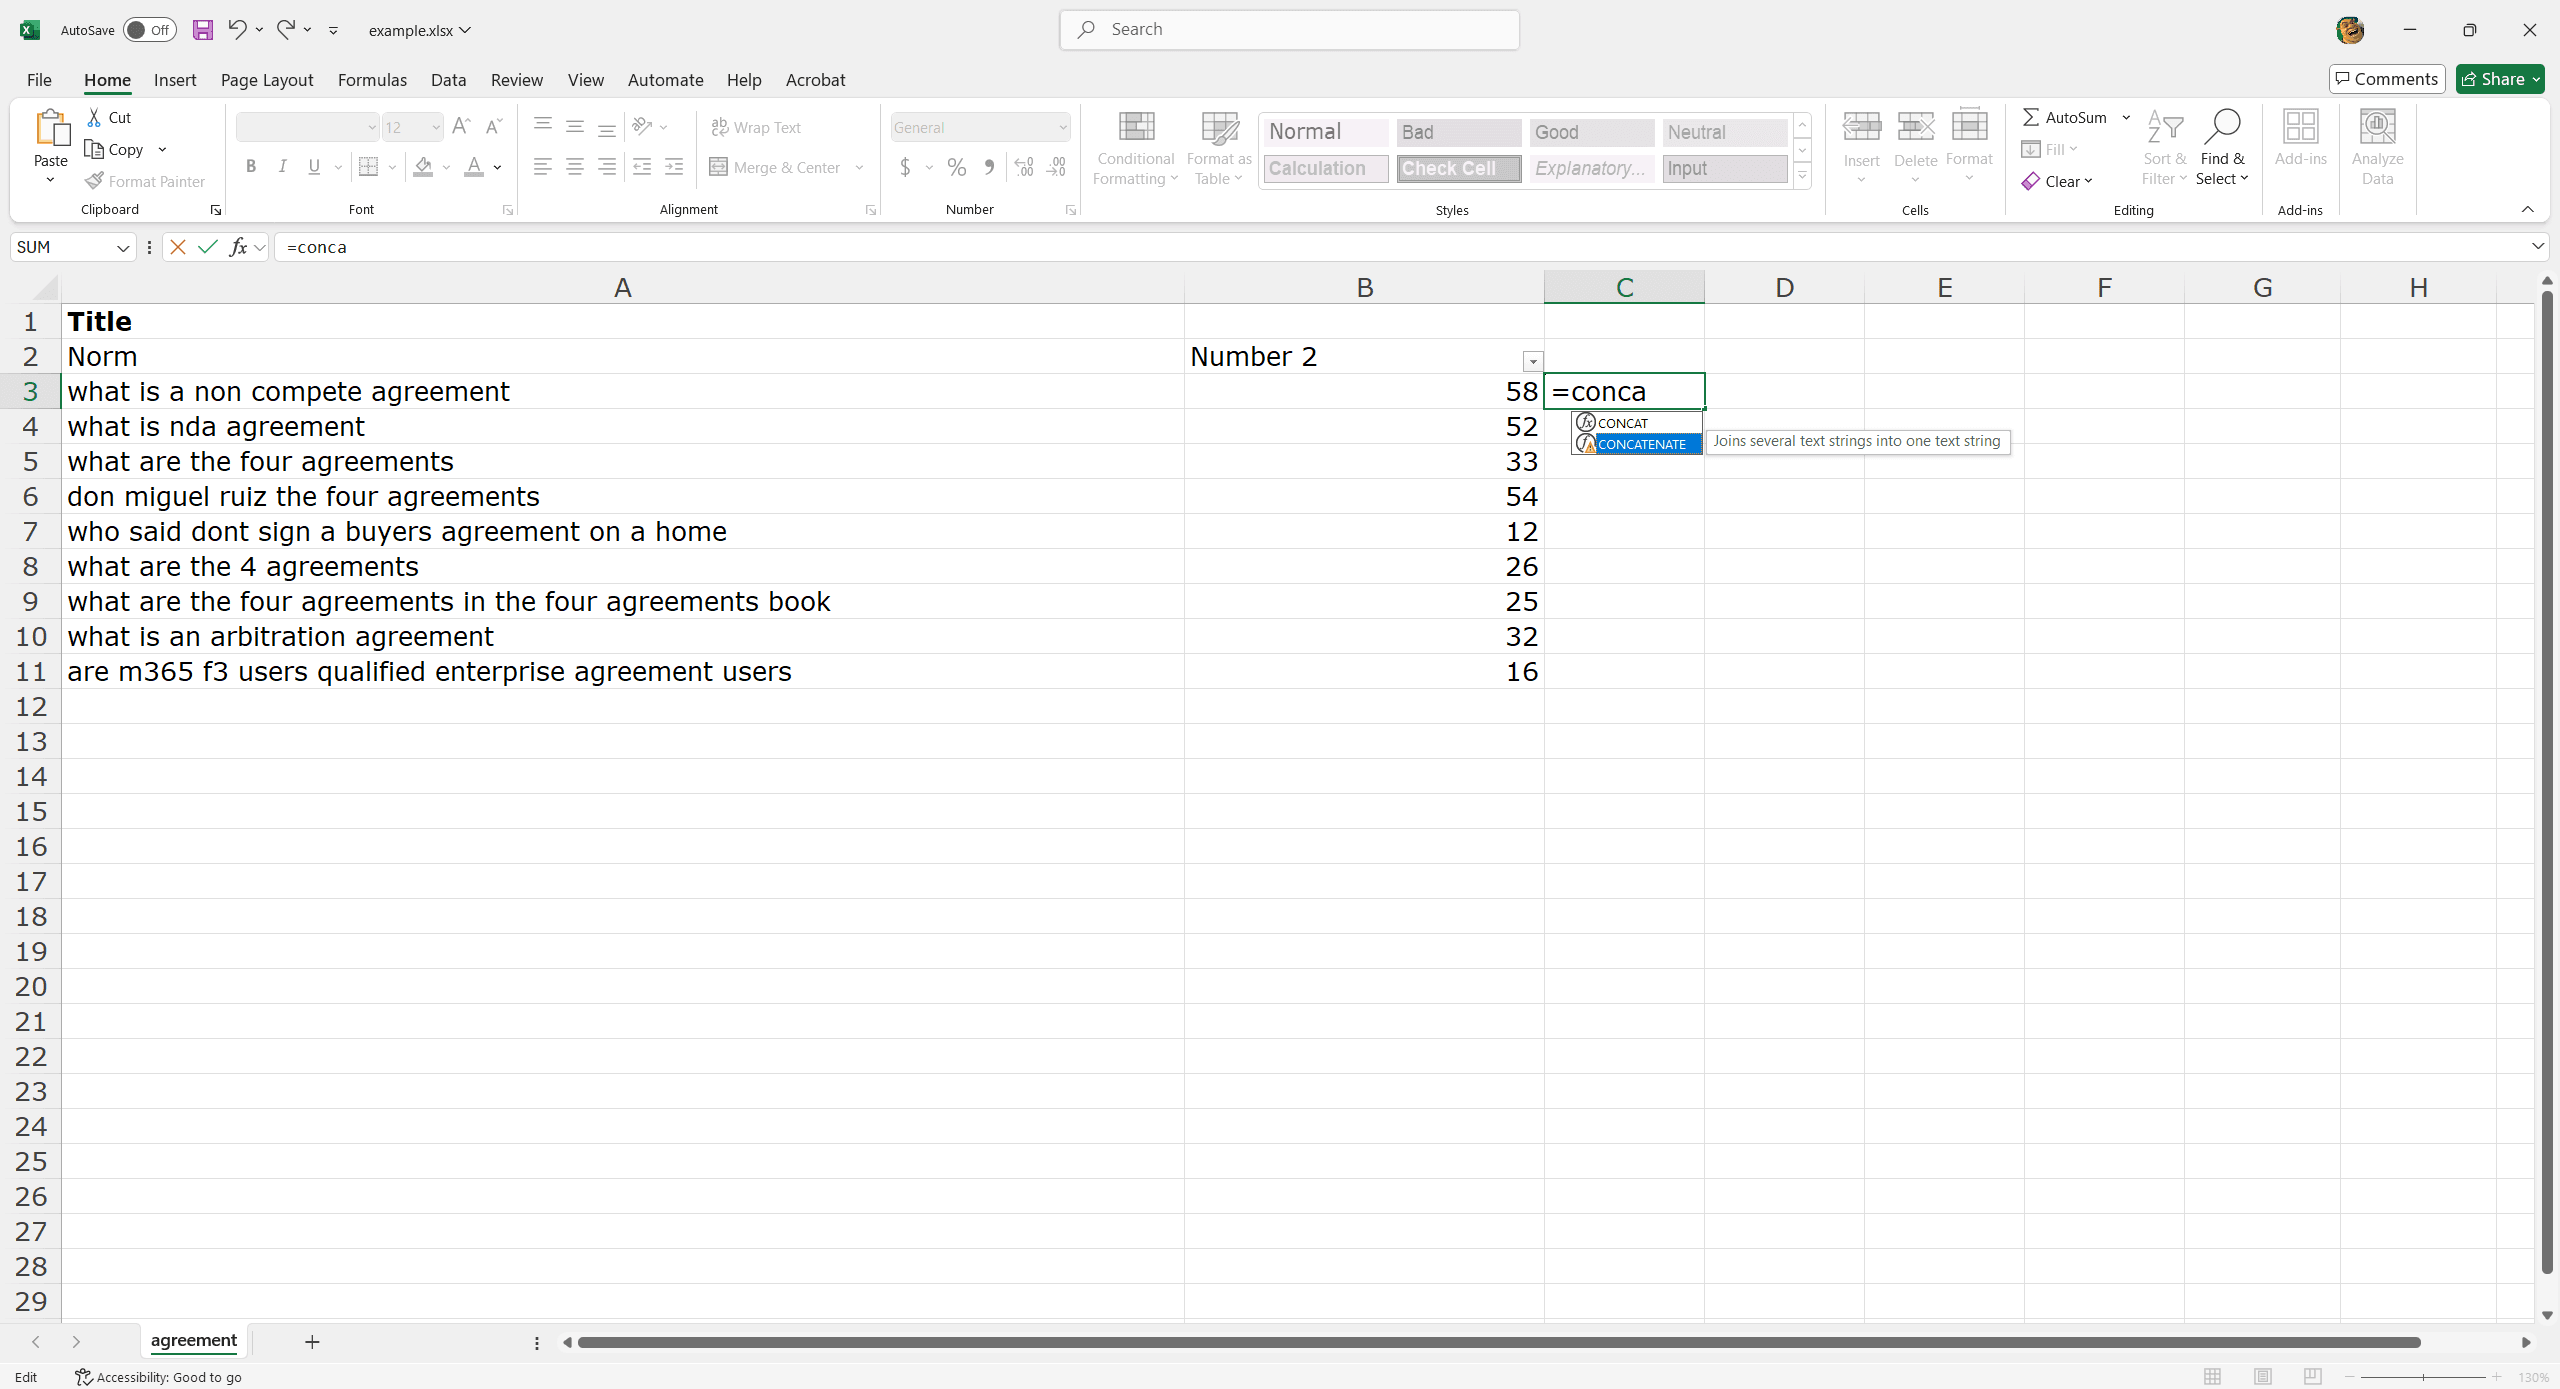2560x1389 pixels.
Task: Toggle Wrap Text
Action: (756, 127)
